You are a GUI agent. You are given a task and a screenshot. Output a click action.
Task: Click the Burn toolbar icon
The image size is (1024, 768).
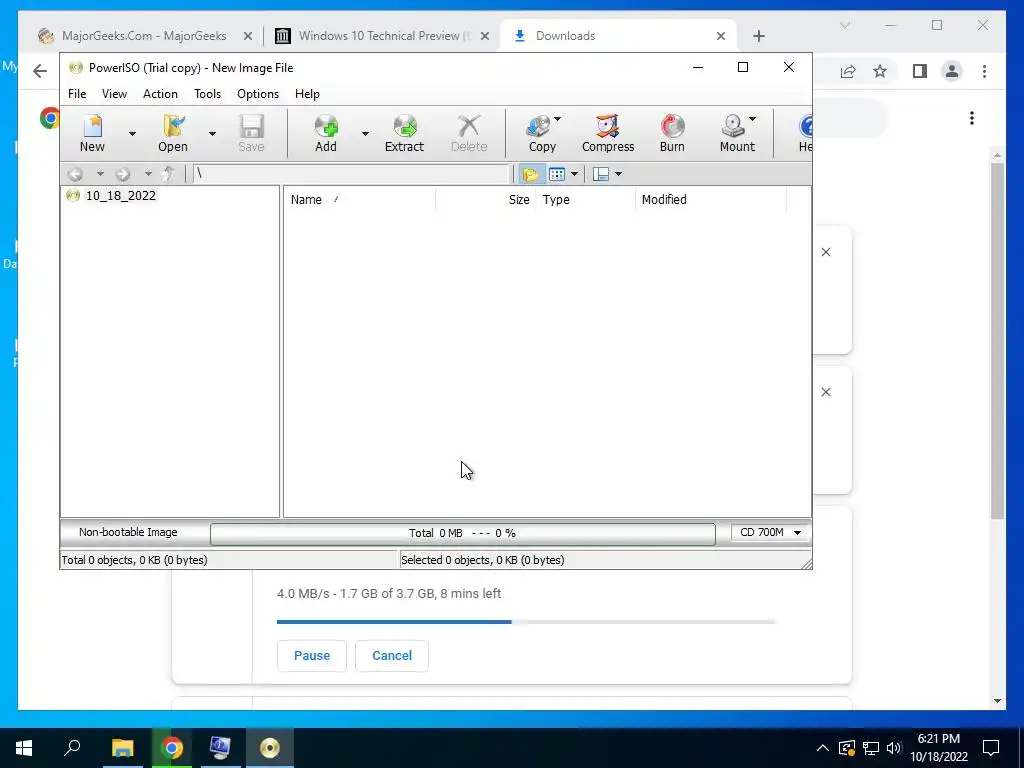[672, 133]
